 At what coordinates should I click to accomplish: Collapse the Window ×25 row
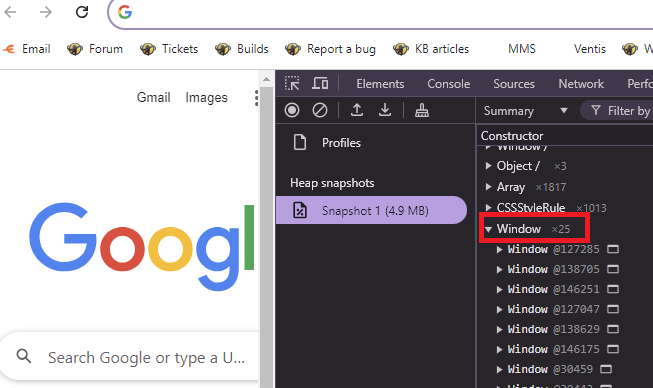(x=489, y=229)
